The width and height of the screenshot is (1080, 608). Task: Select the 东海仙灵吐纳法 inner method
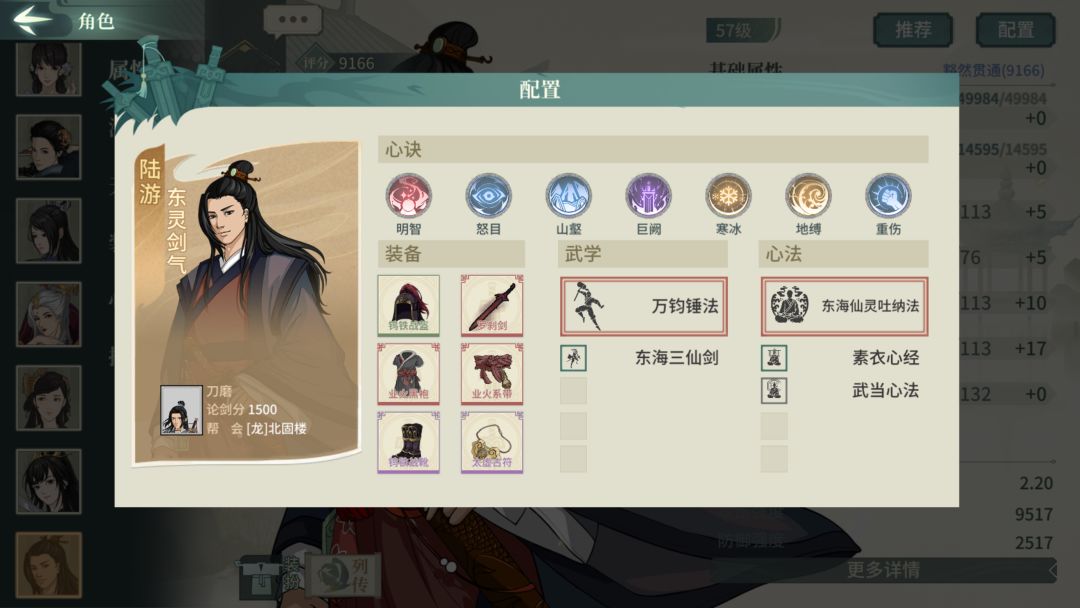point(844,306)
